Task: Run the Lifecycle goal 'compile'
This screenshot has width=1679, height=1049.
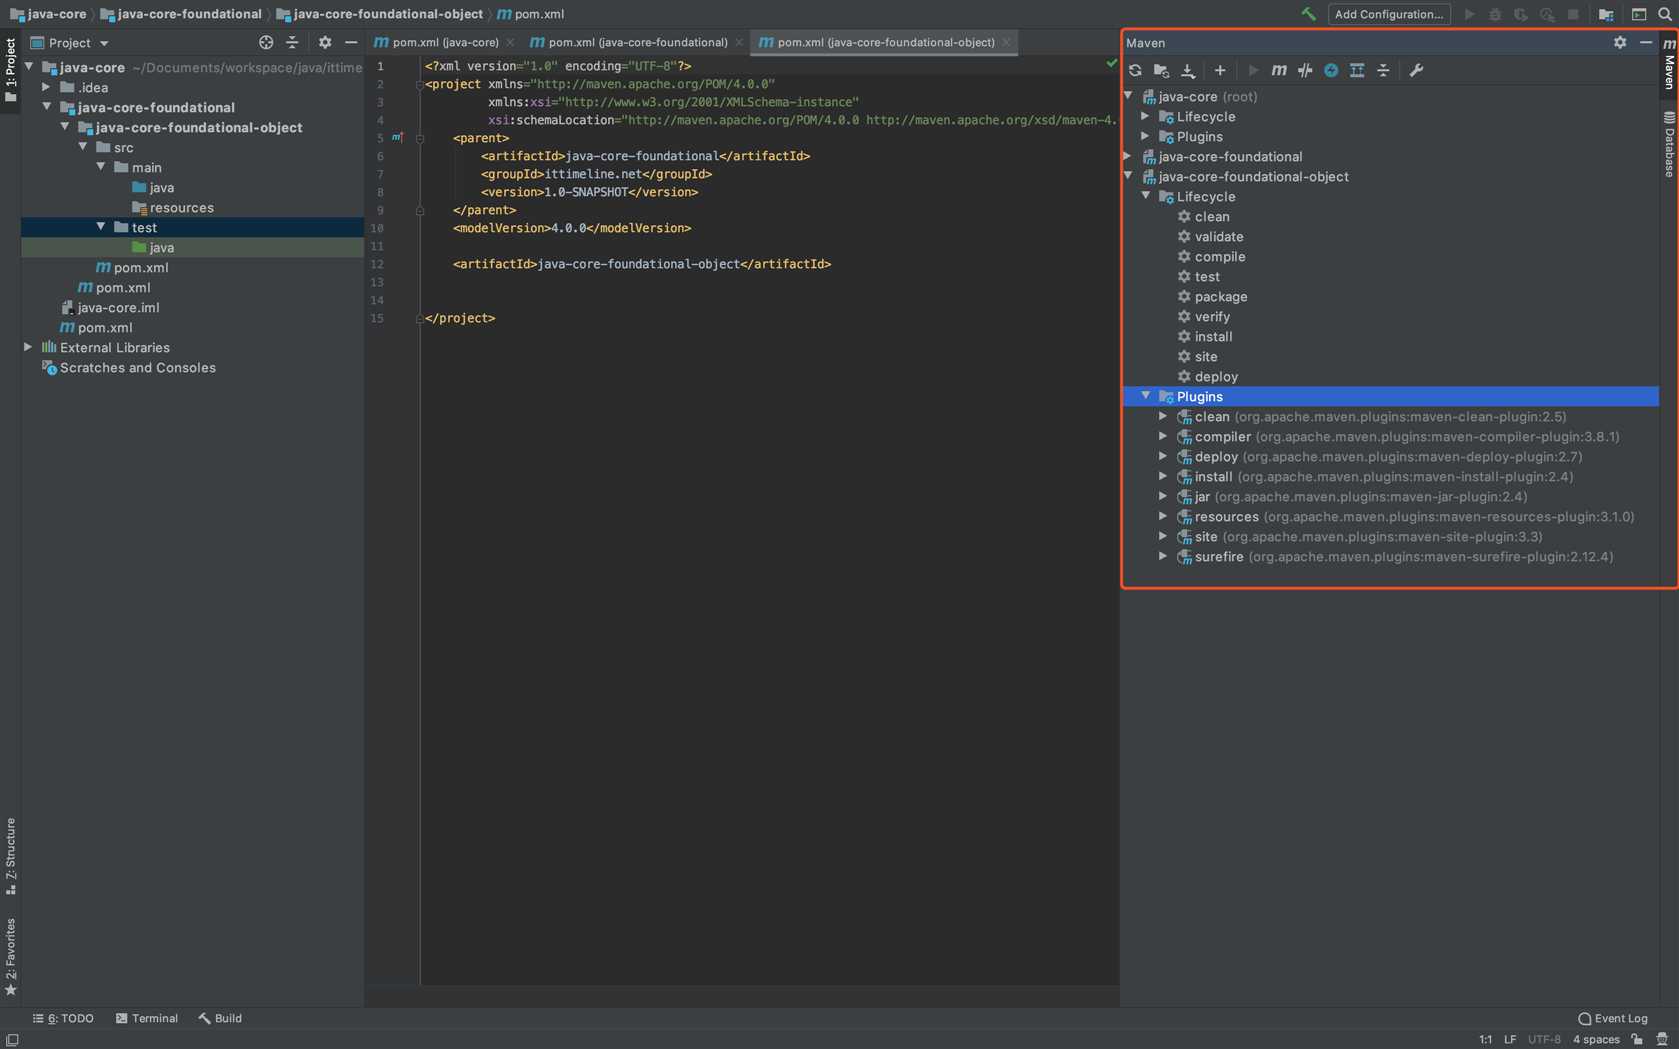Action: 1219,257
